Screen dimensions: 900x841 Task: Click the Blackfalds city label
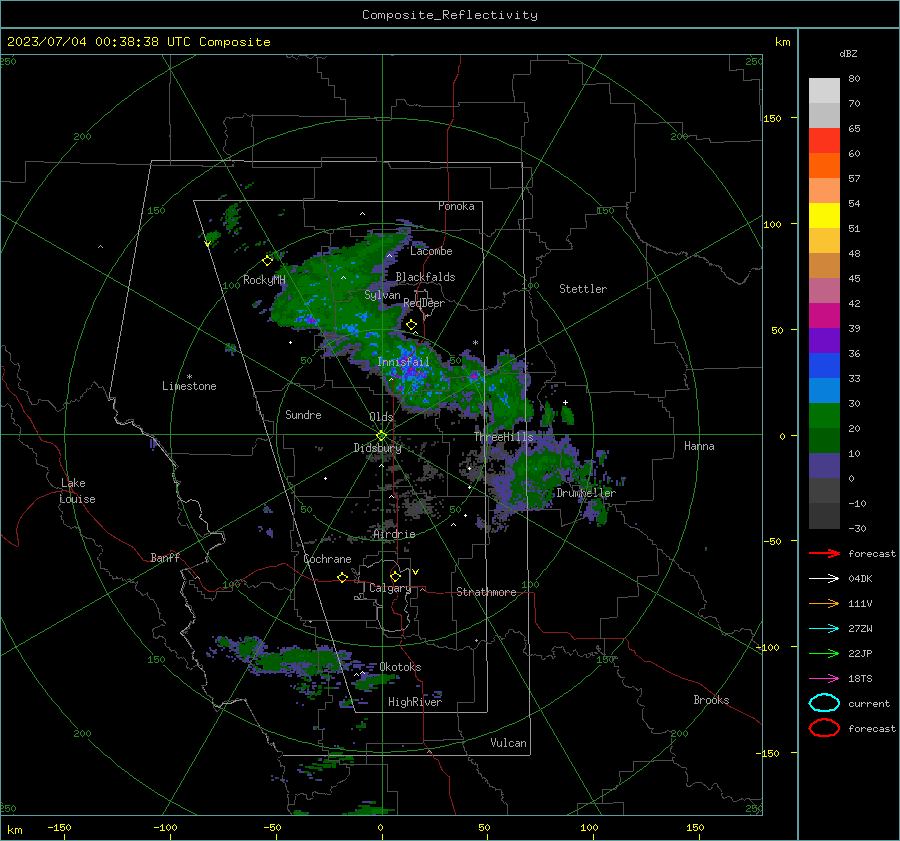(x=425, y=277)
